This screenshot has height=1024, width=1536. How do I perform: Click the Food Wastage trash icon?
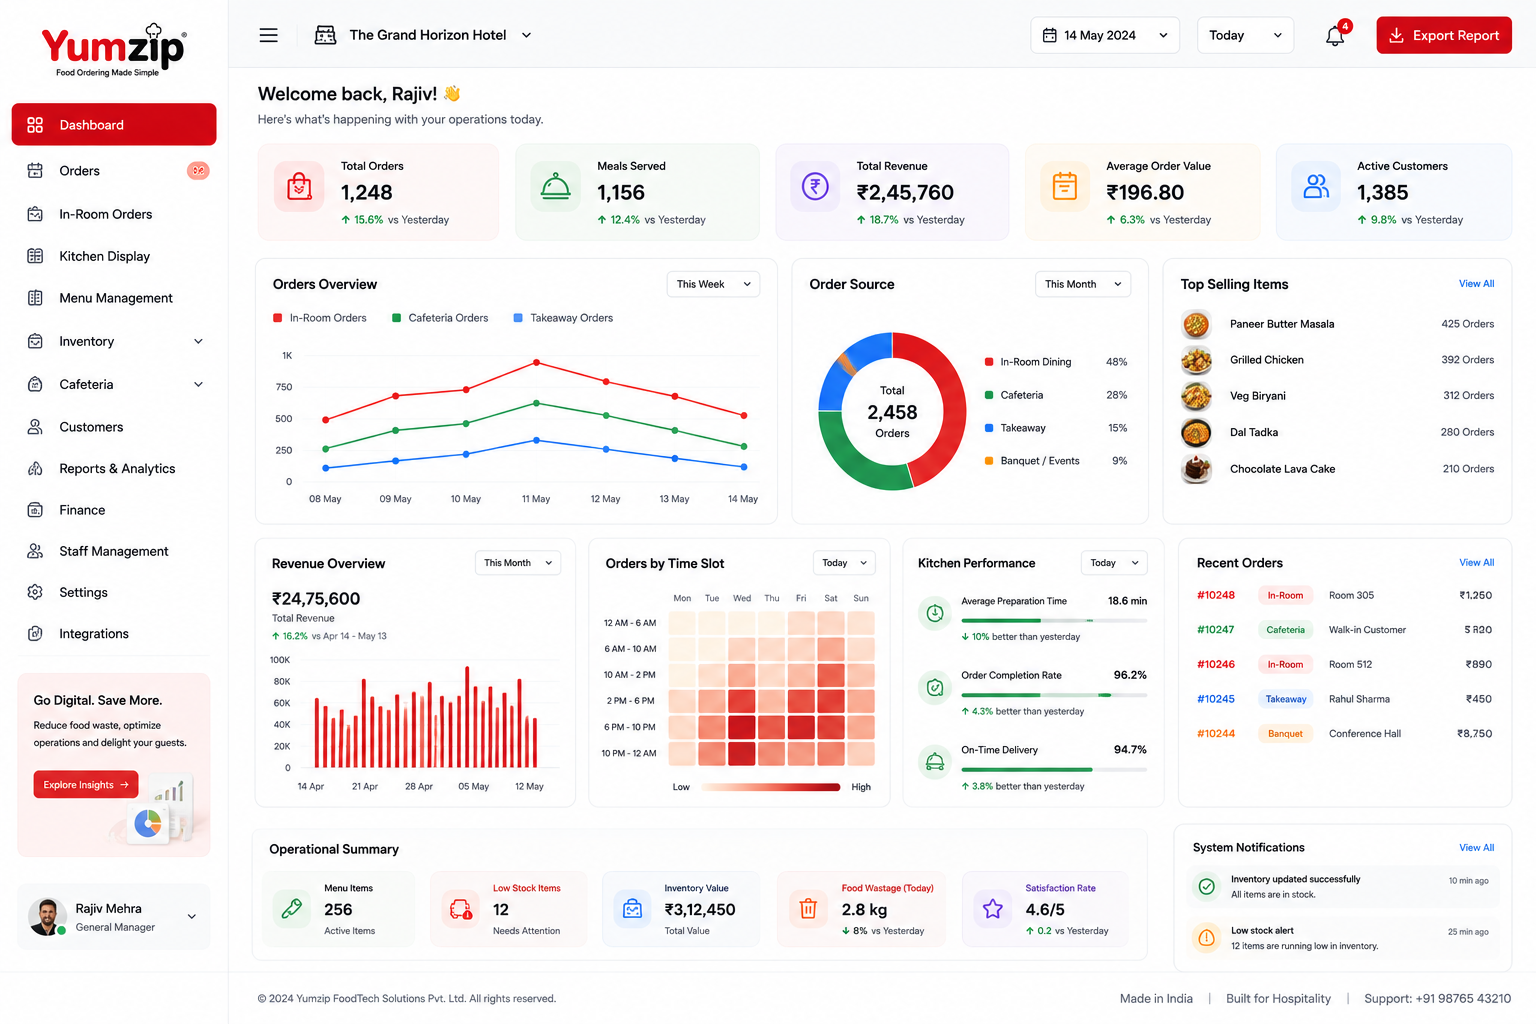808,908
